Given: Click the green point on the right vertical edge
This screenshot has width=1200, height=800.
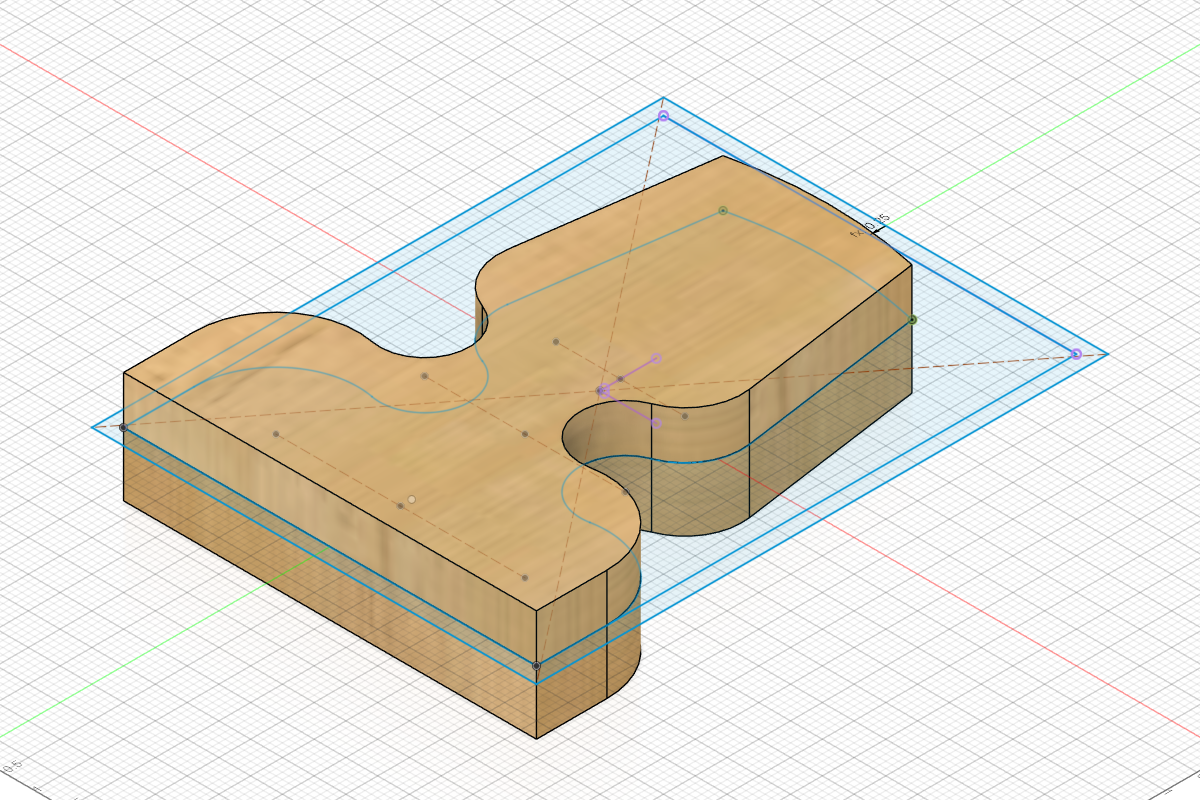Looking at the screenshot, I should [x=913, y=320].
